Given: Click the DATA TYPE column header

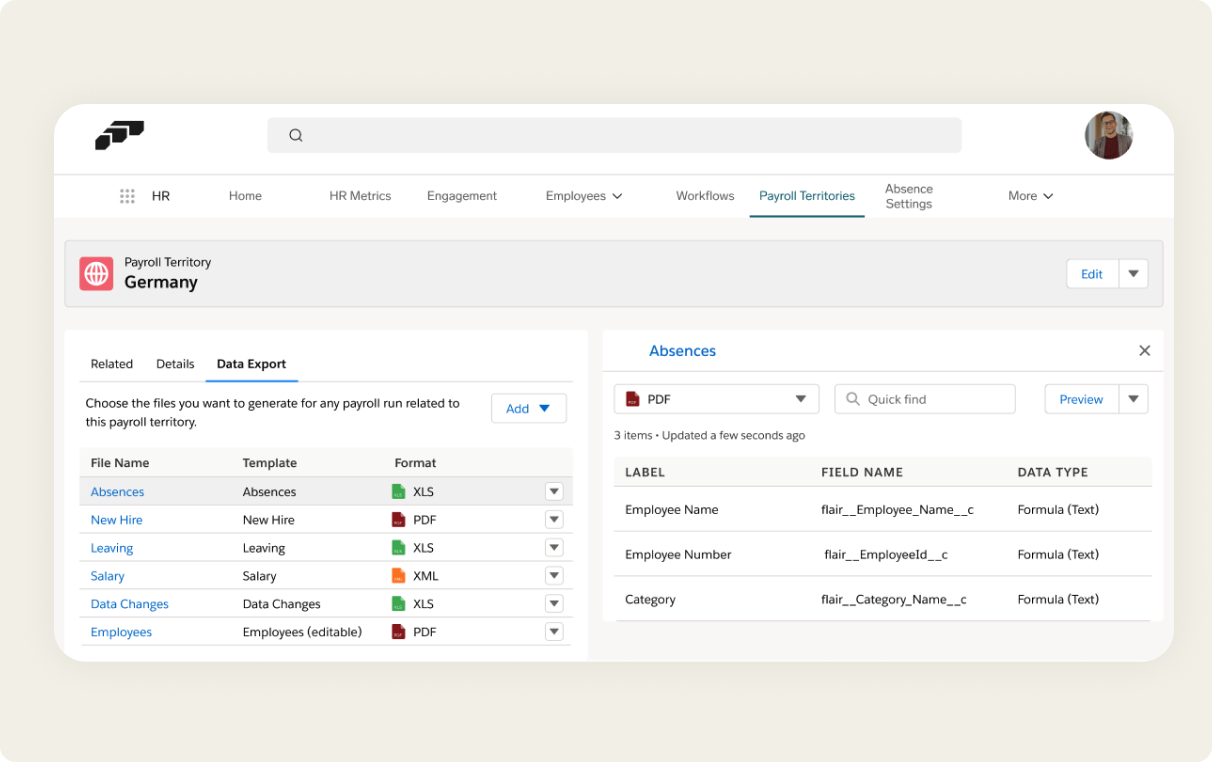Looking at the screenshot, I should click(1053, 472).
